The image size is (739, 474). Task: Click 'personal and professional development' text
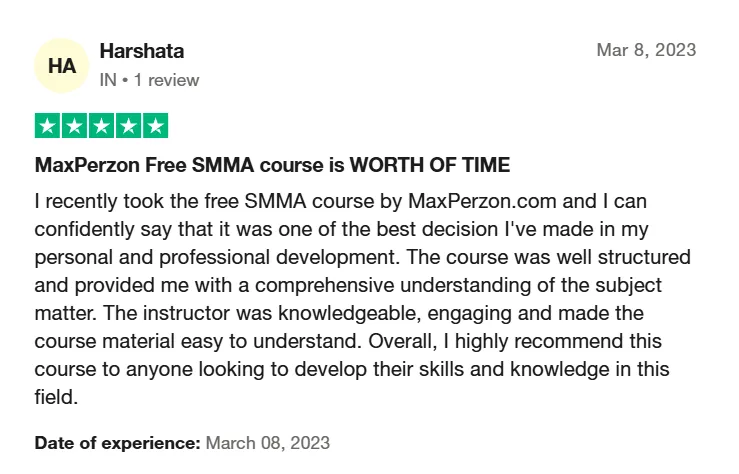click(x=215, y=257)
